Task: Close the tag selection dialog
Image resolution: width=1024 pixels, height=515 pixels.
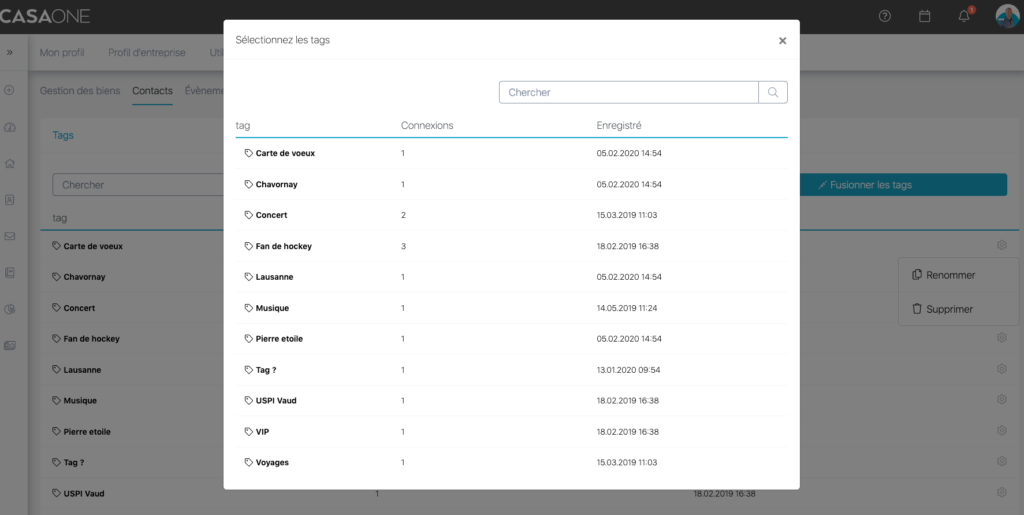Action: (782, 41)
